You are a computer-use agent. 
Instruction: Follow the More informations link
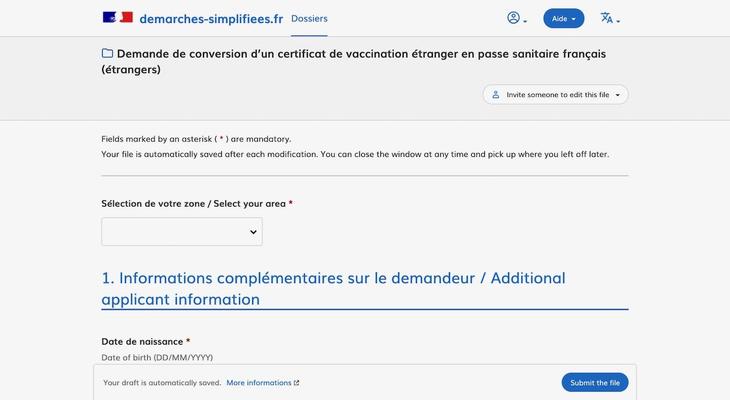(x=258, y=383)
